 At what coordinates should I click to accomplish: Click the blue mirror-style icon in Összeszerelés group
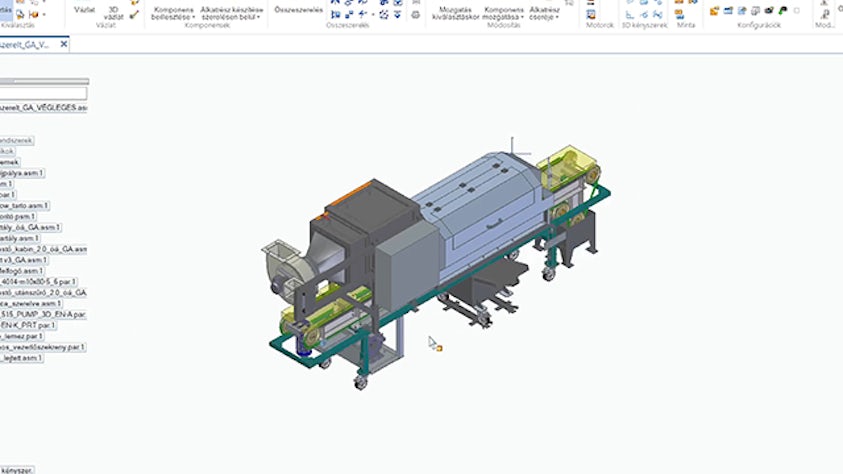click(x=335, y=15)
